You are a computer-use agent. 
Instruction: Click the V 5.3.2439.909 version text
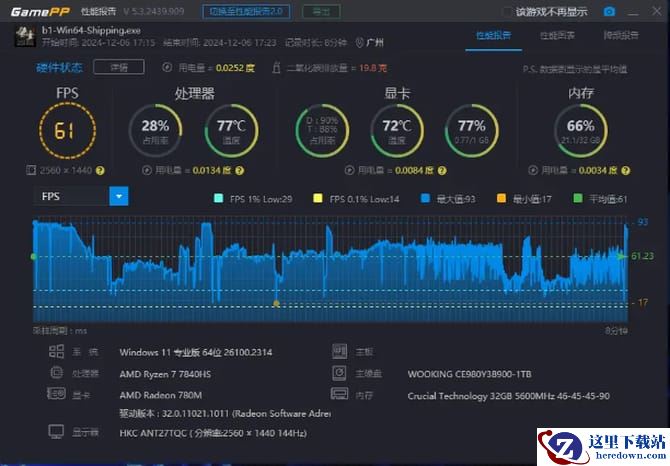click(x=154, y=12)
